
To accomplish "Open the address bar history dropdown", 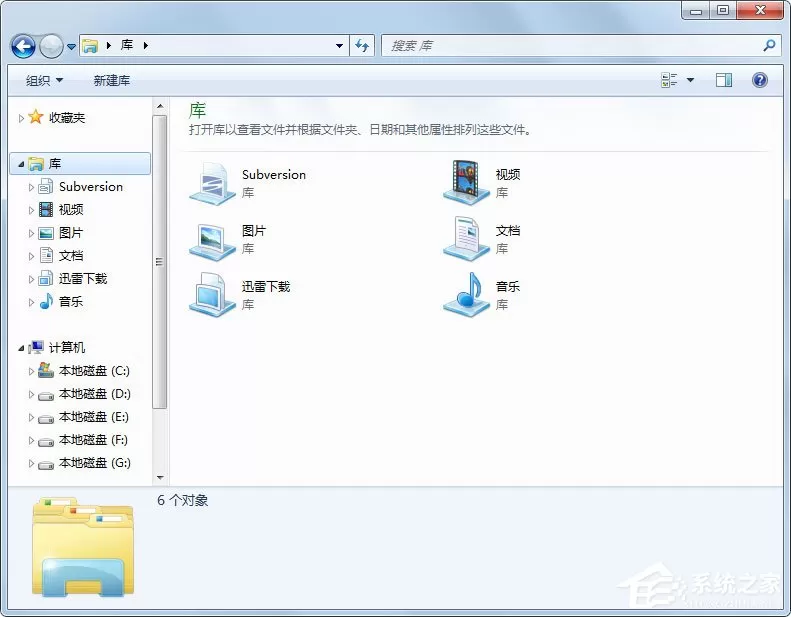I will (x=340, y=46).
